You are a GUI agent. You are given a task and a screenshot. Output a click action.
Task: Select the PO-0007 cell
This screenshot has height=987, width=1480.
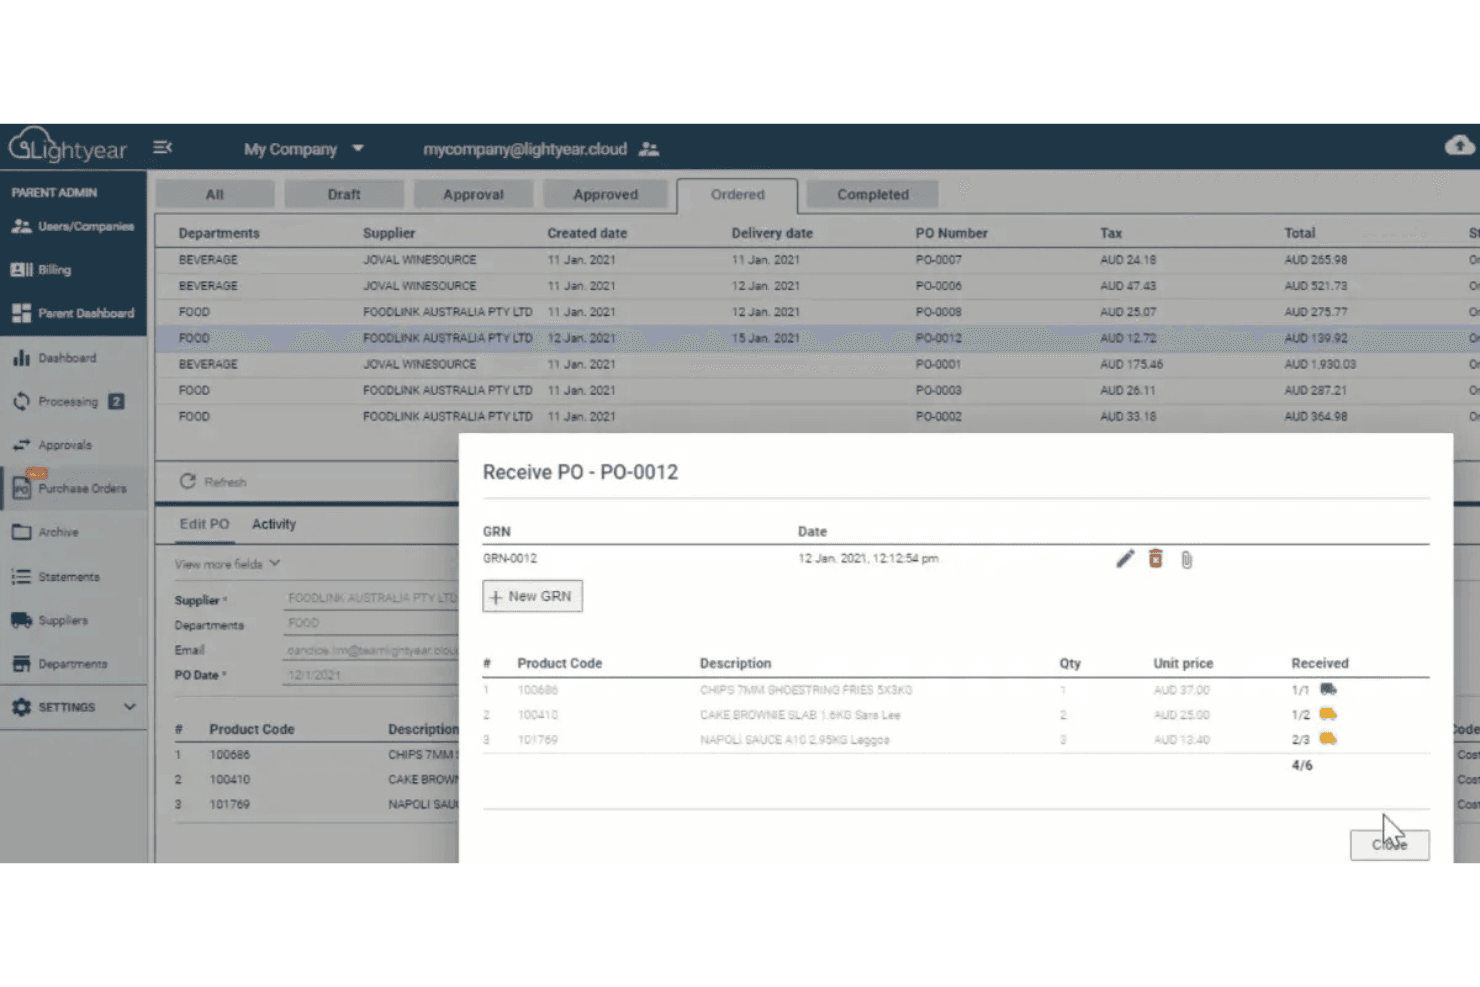[x=938, y=260]
